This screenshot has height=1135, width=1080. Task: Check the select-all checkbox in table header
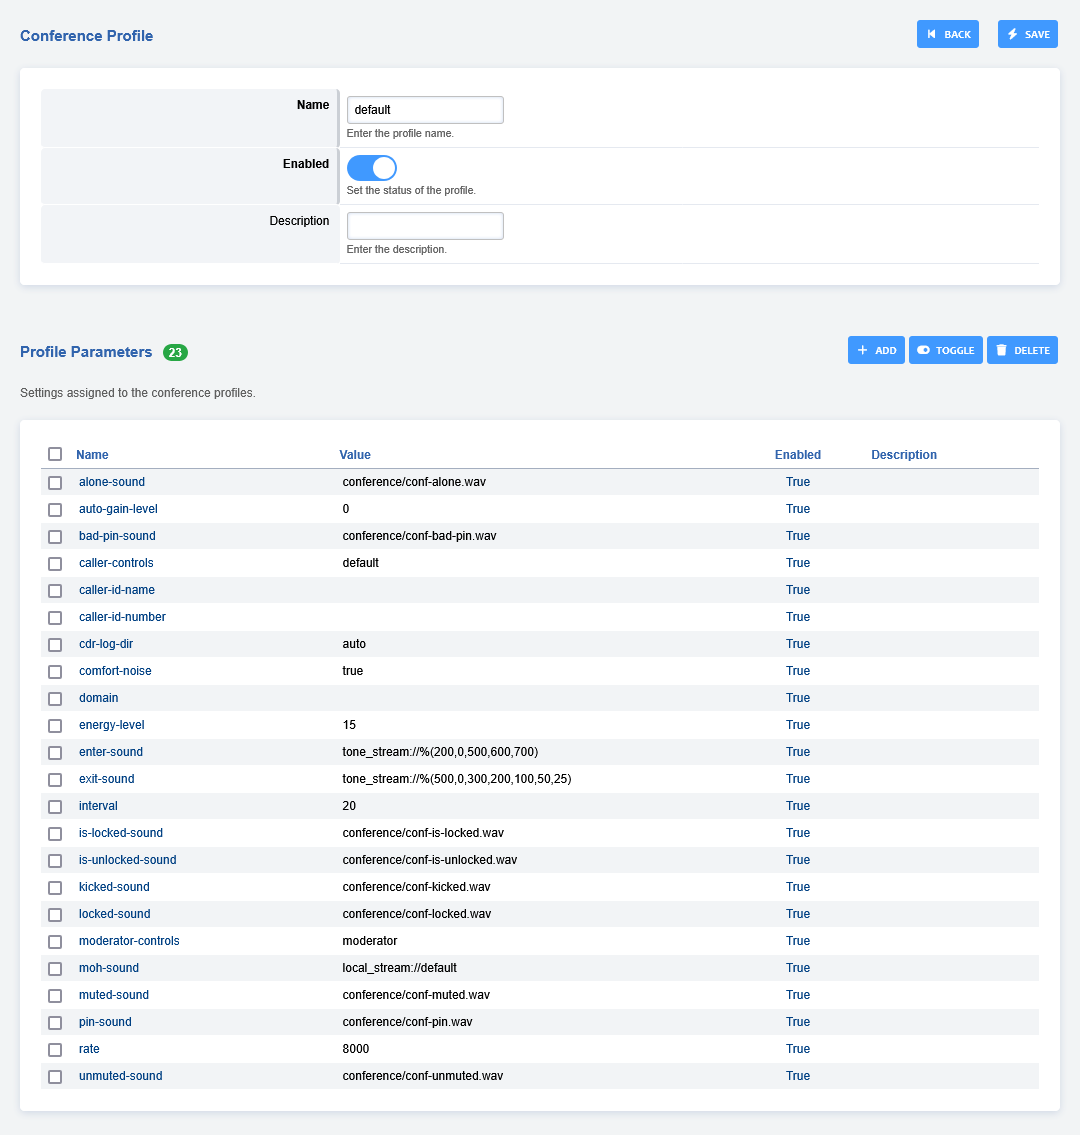point(55,454)
